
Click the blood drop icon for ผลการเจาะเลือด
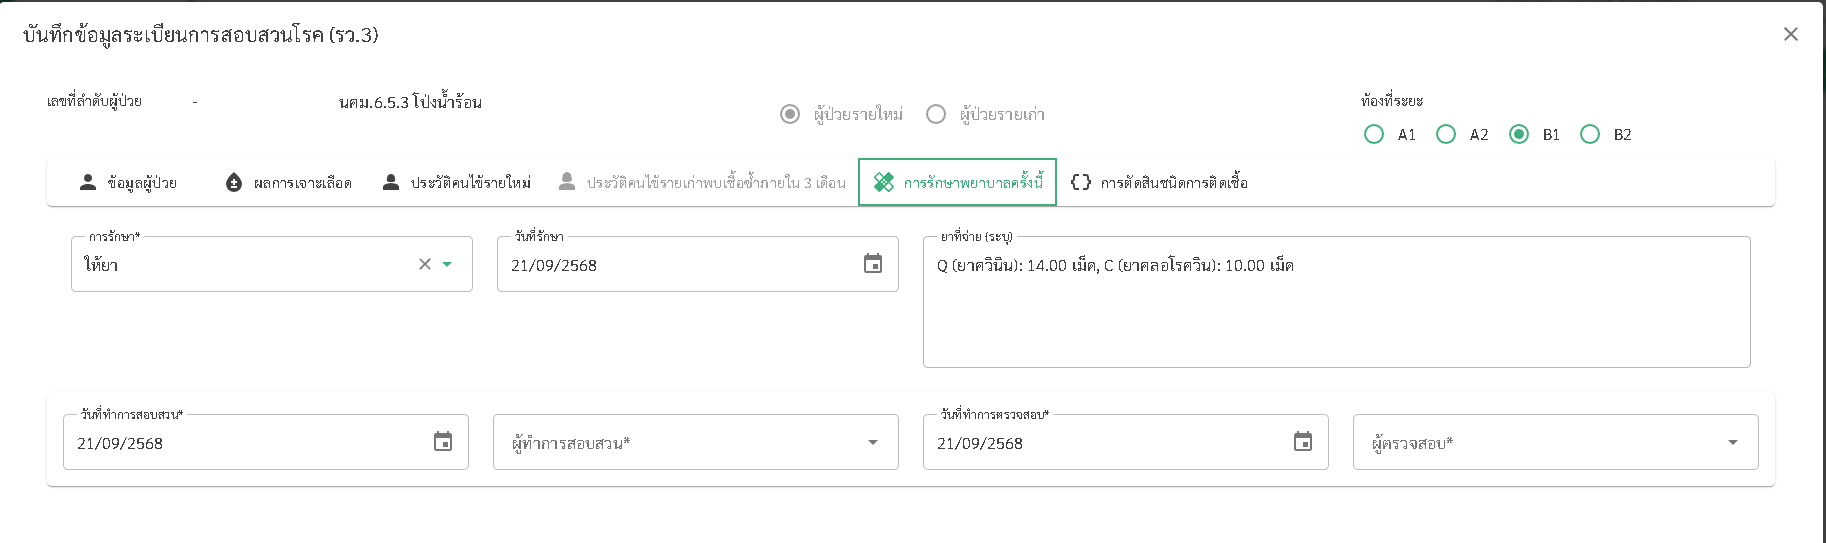point(234,182)
